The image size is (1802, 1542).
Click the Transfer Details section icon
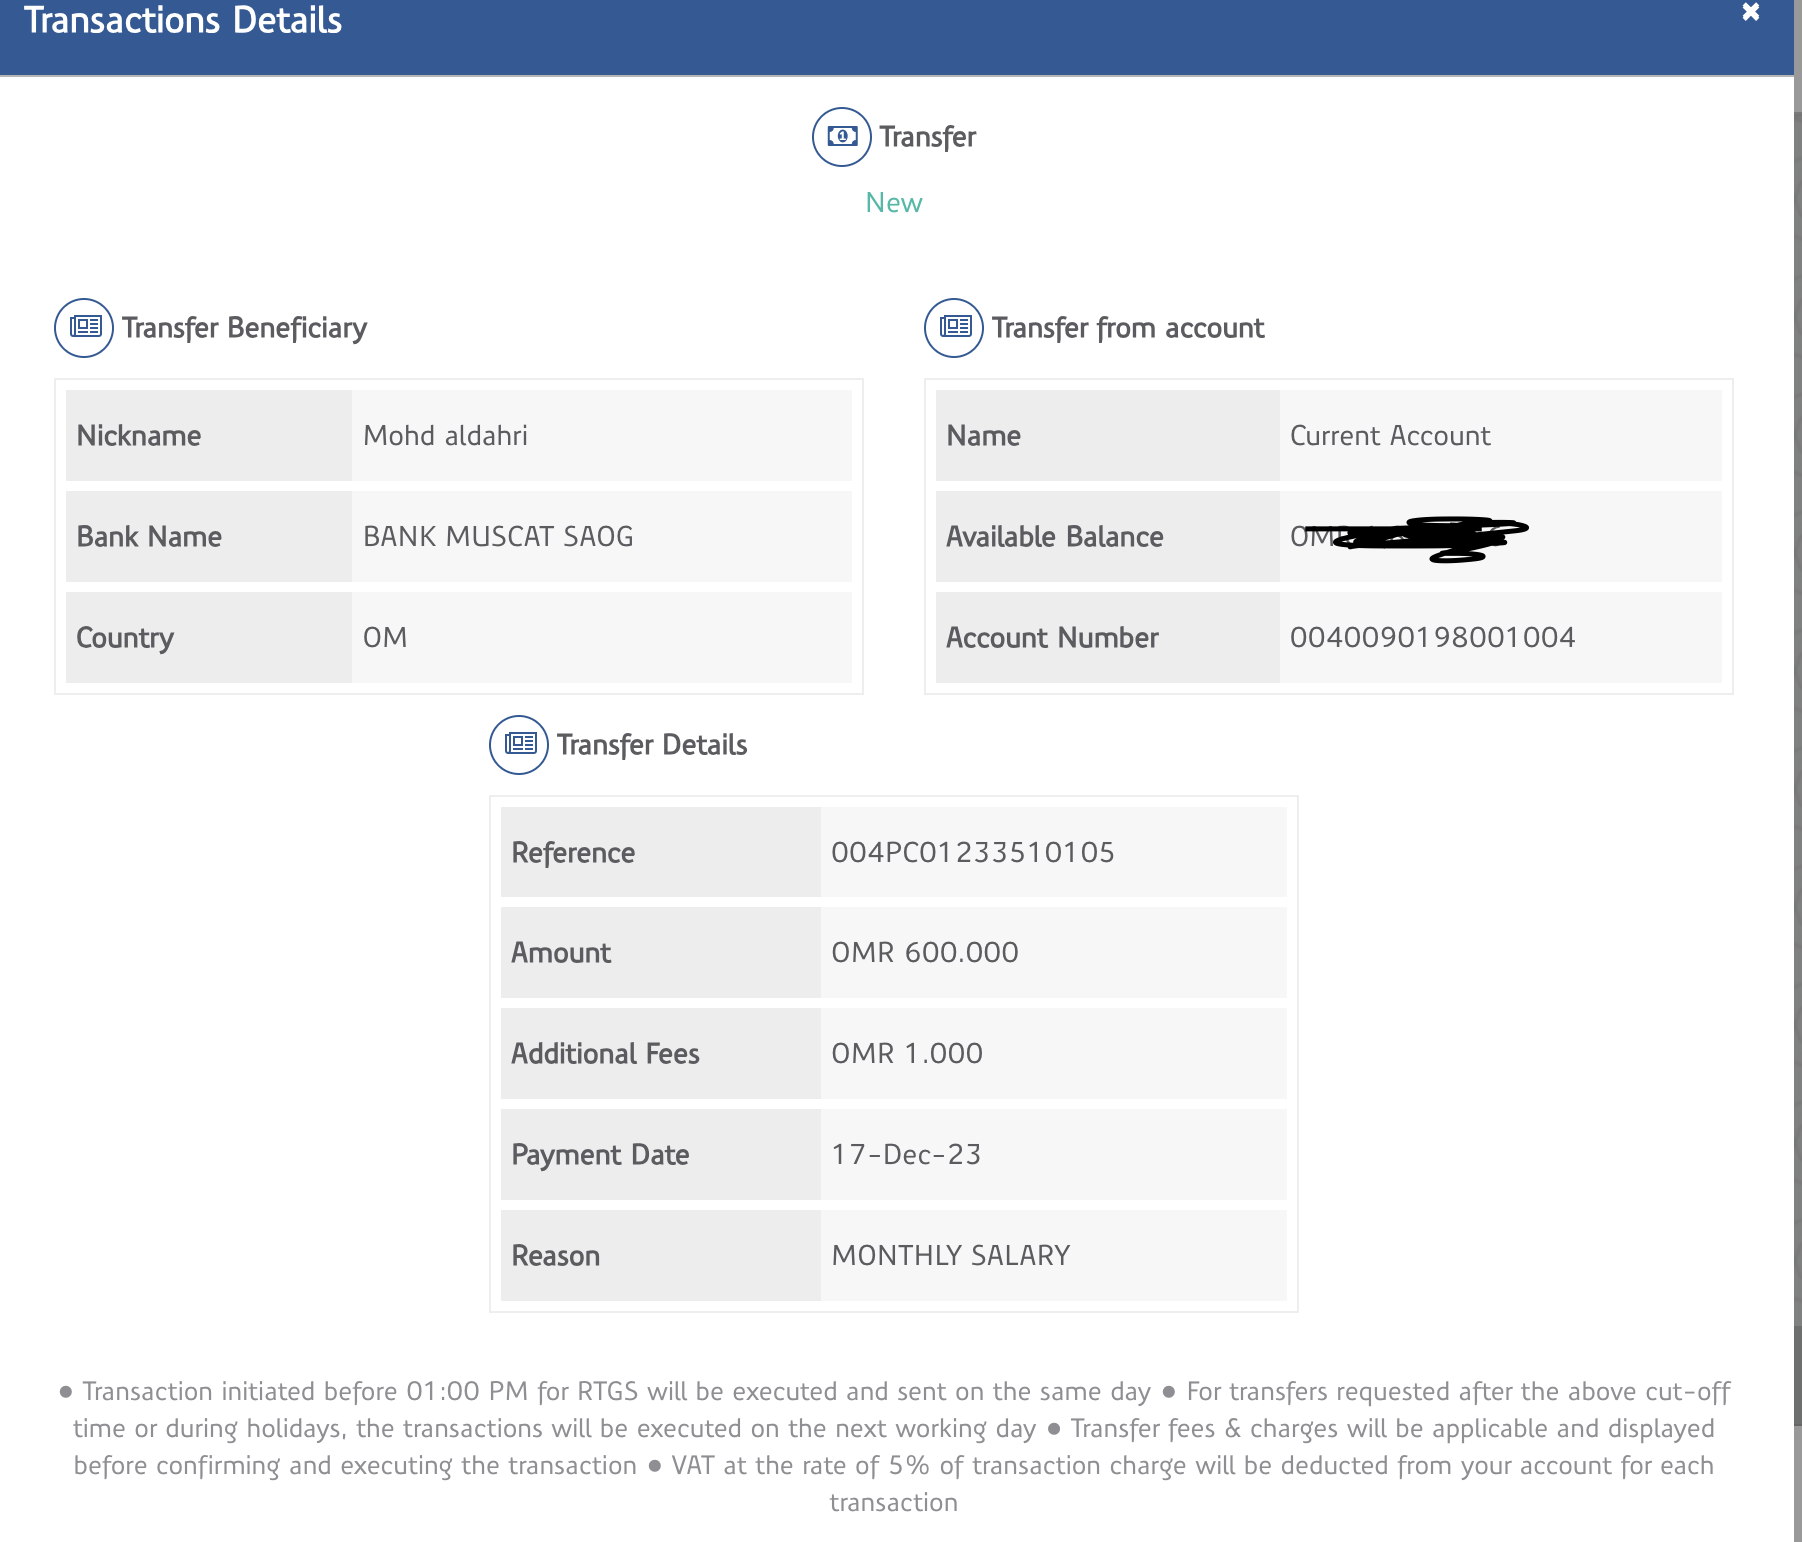coord(519,745)
